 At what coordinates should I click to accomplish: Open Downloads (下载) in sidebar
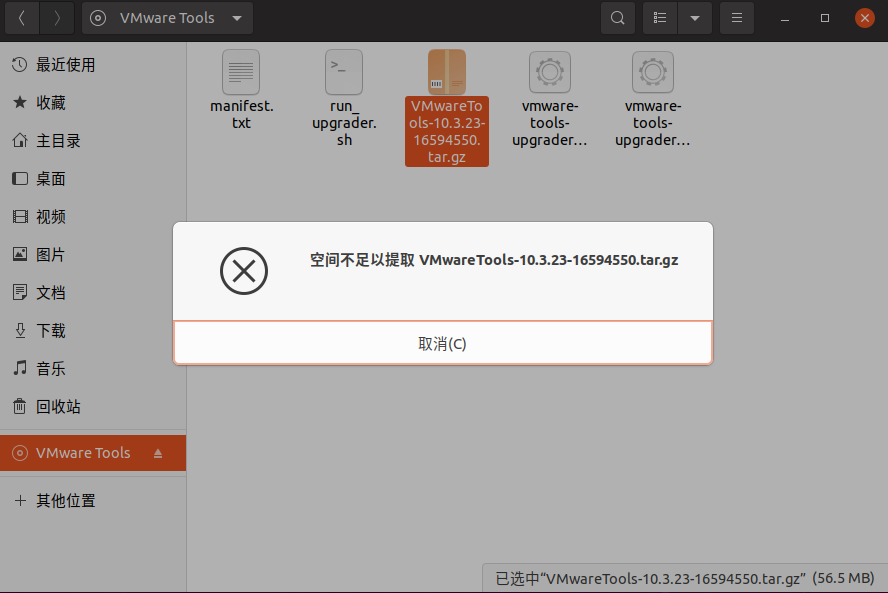tap(93, 331)
